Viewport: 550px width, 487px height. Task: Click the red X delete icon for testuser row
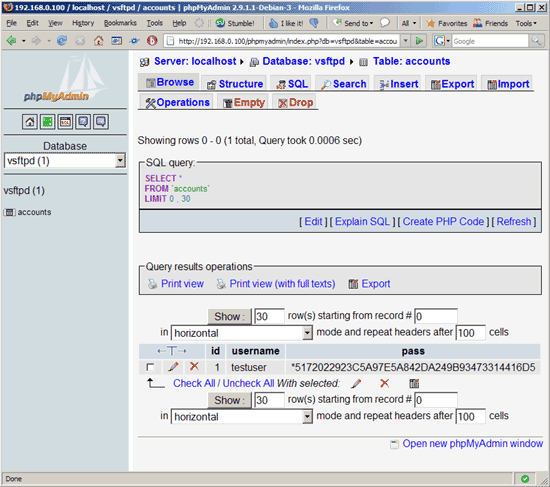[194, 367]
